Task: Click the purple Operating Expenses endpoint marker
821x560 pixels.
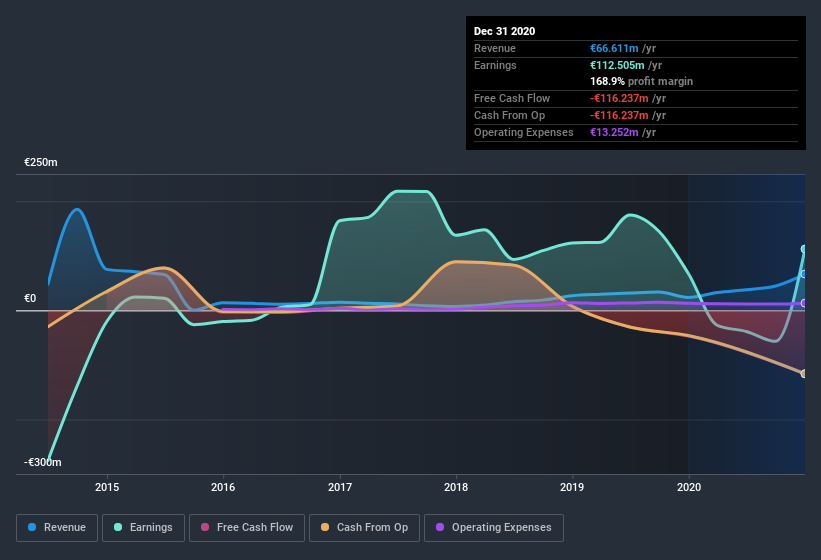Action: click(803, 303)
